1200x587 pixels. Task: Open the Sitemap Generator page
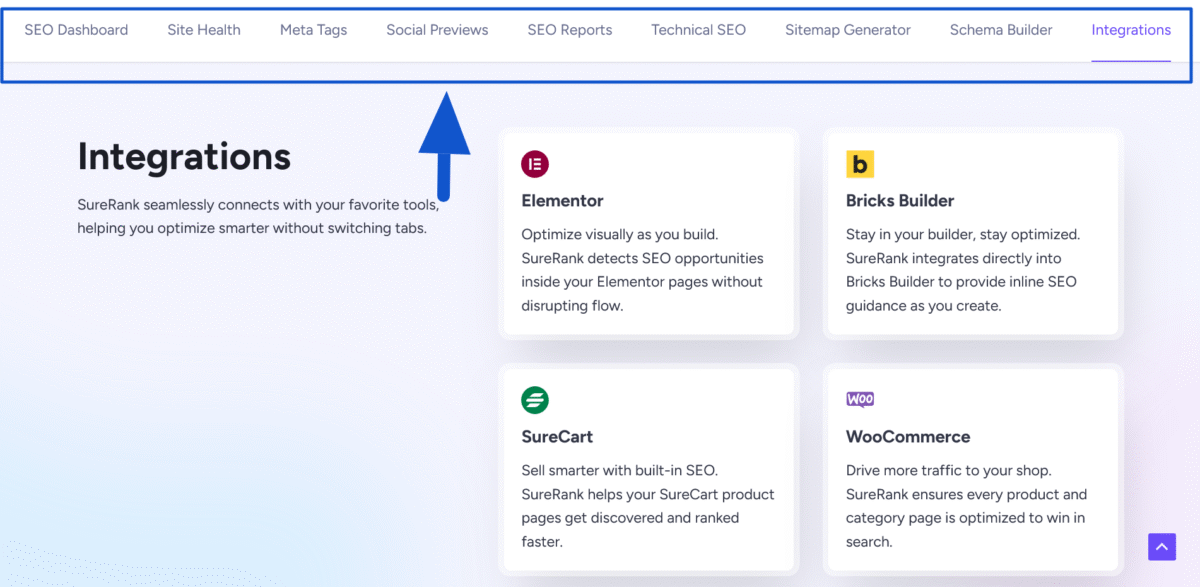[x=847, y=30]
